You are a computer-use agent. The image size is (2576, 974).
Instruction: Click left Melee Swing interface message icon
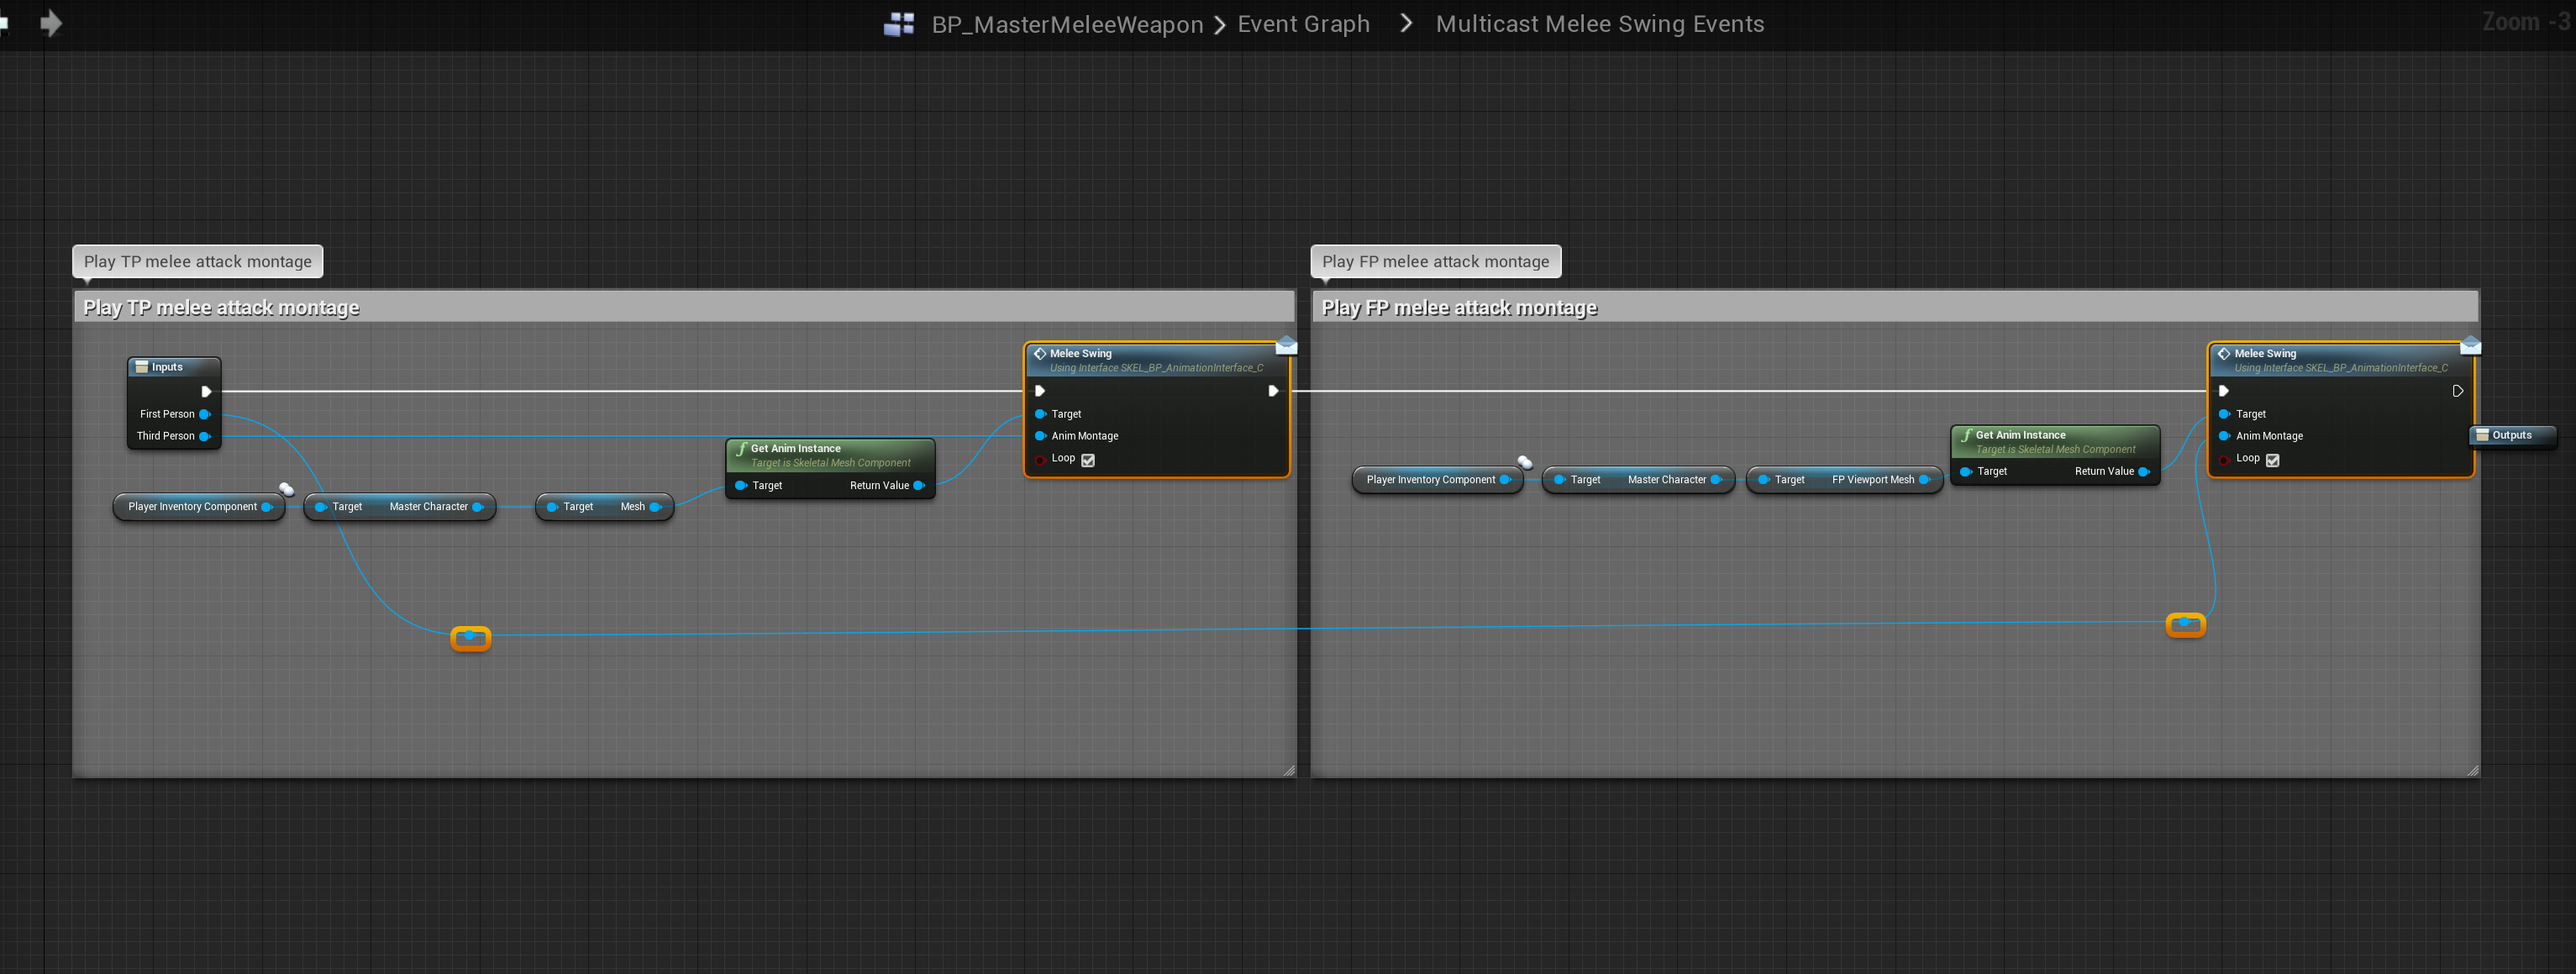point(1286,345)
